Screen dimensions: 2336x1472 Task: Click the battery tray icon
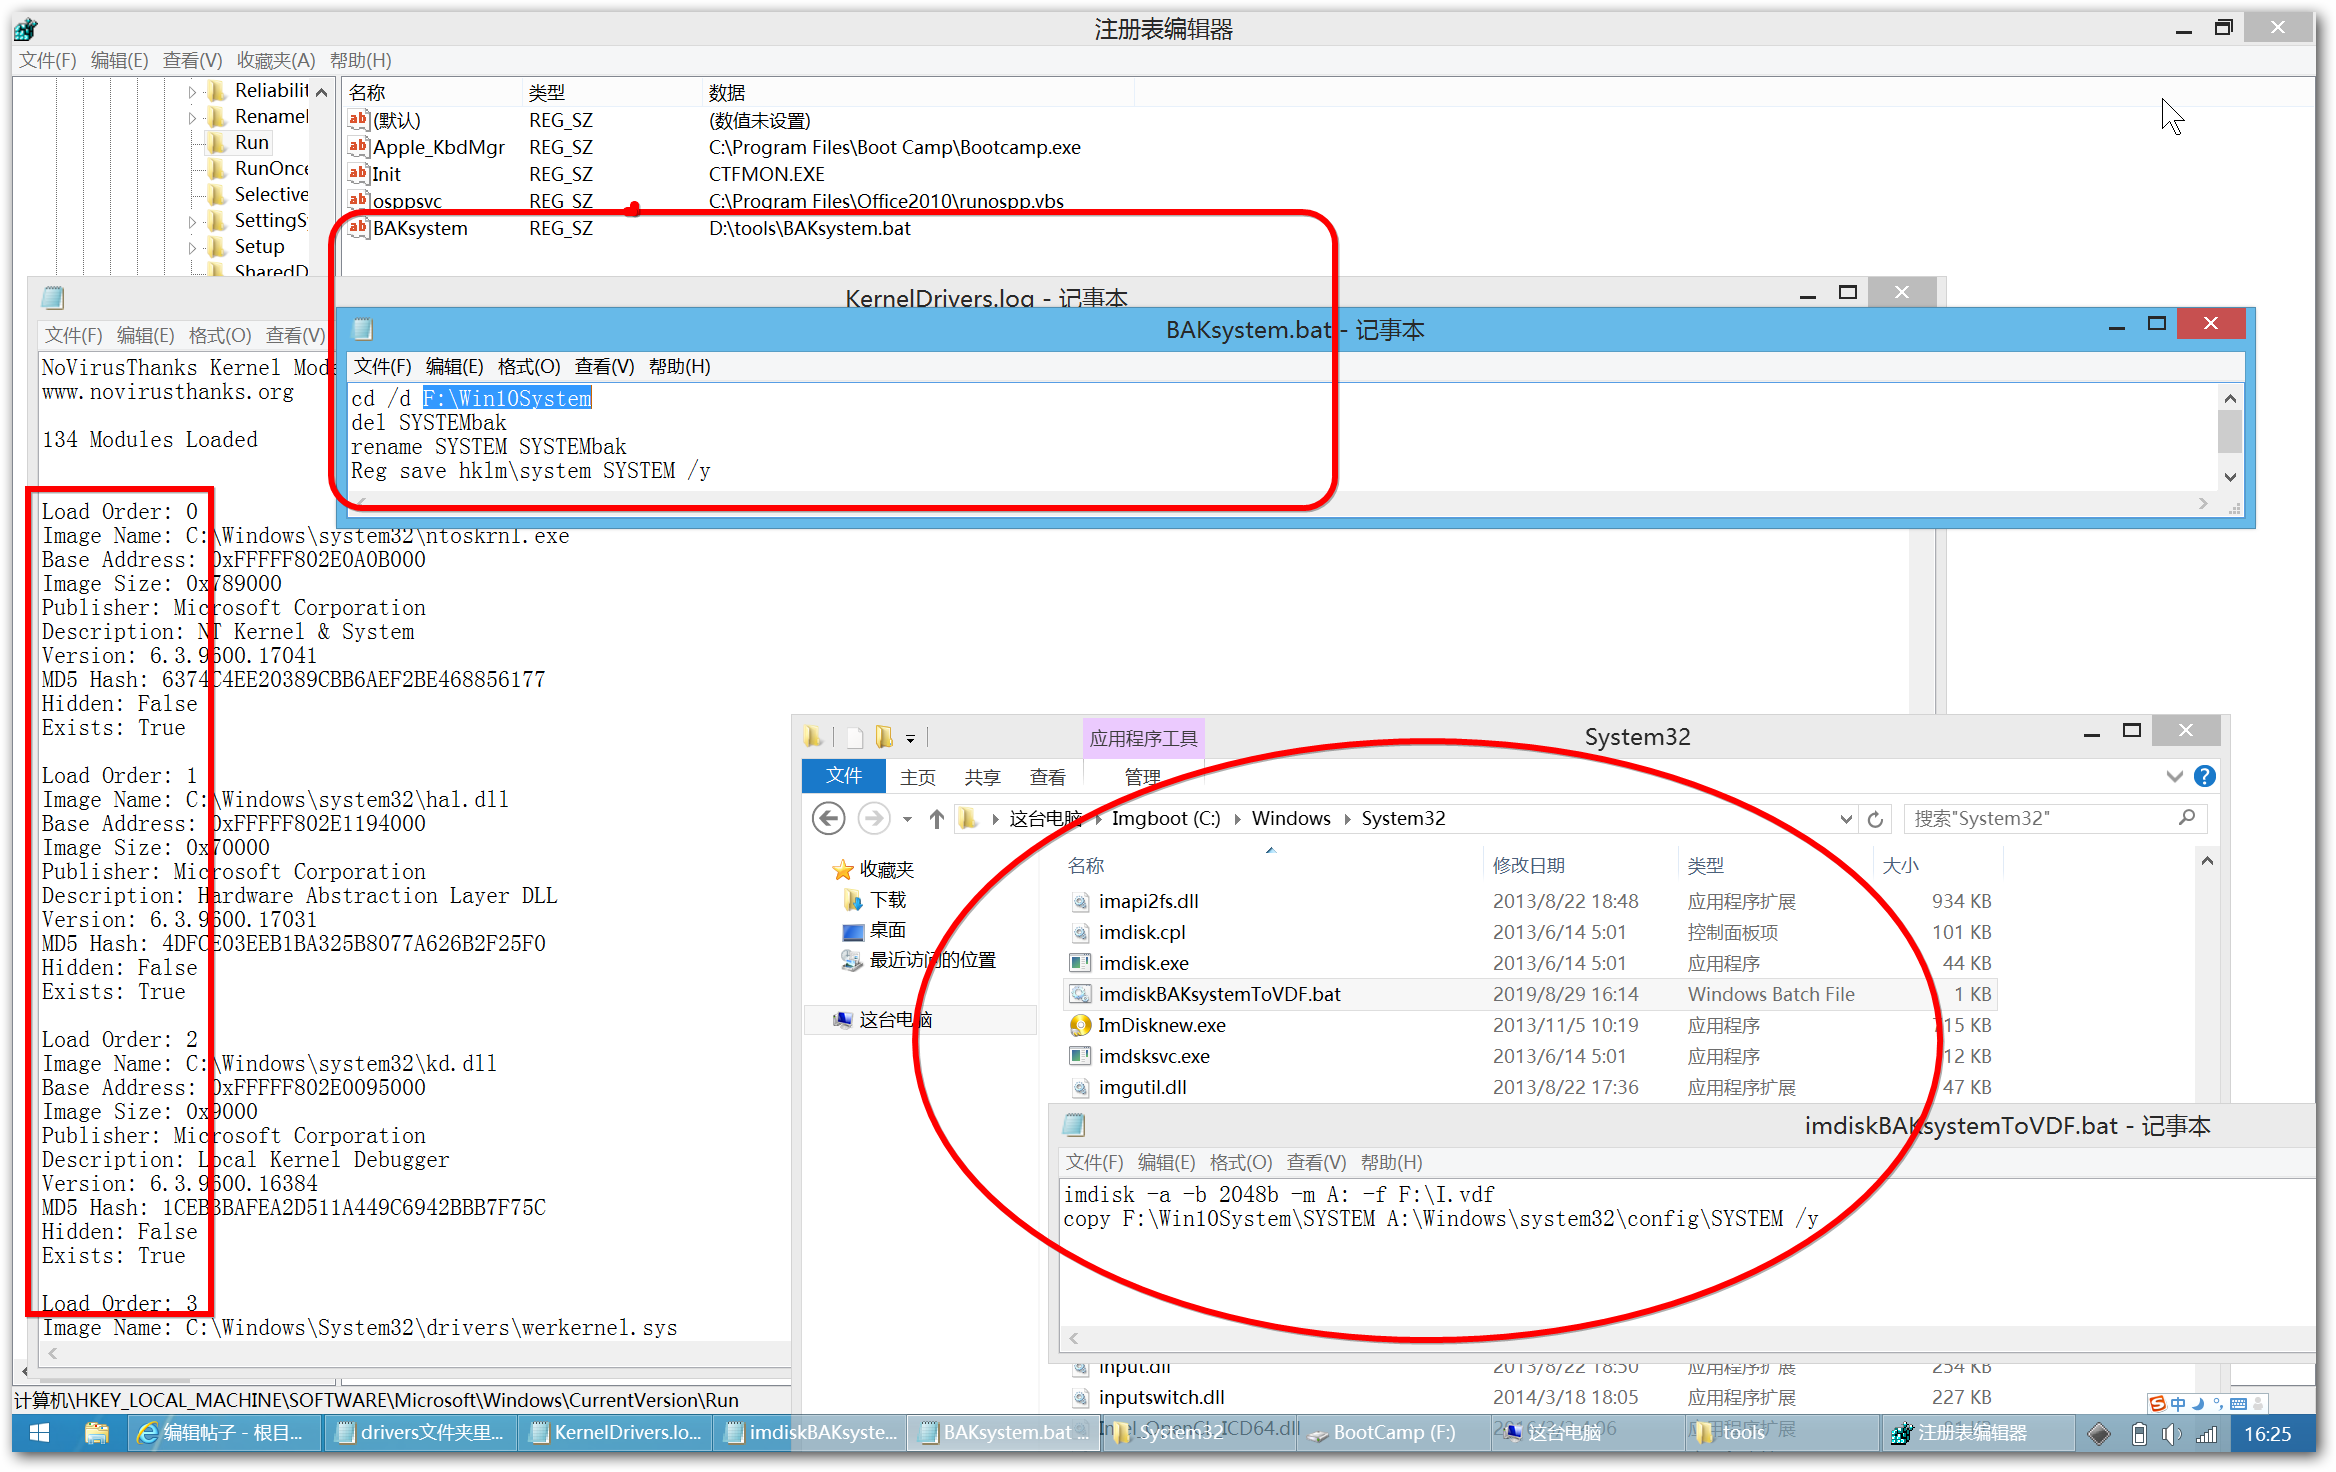click(2139, 1434)
